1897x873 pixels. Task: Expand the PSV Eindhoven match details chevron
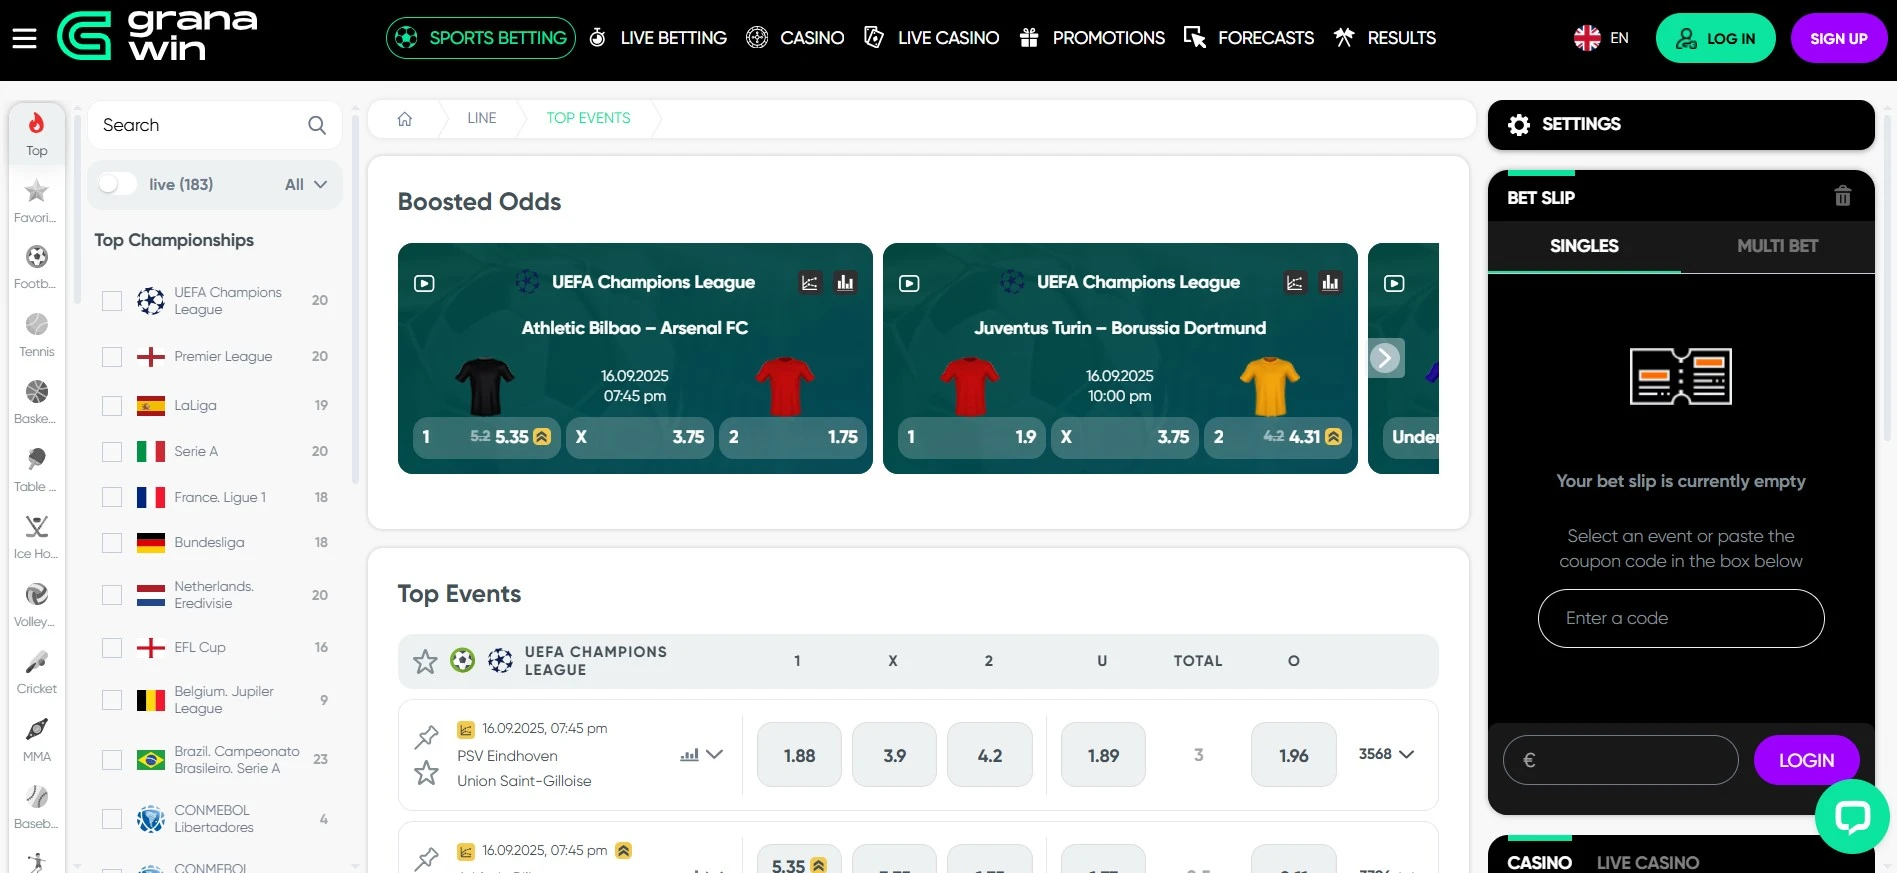coord(714,755)
